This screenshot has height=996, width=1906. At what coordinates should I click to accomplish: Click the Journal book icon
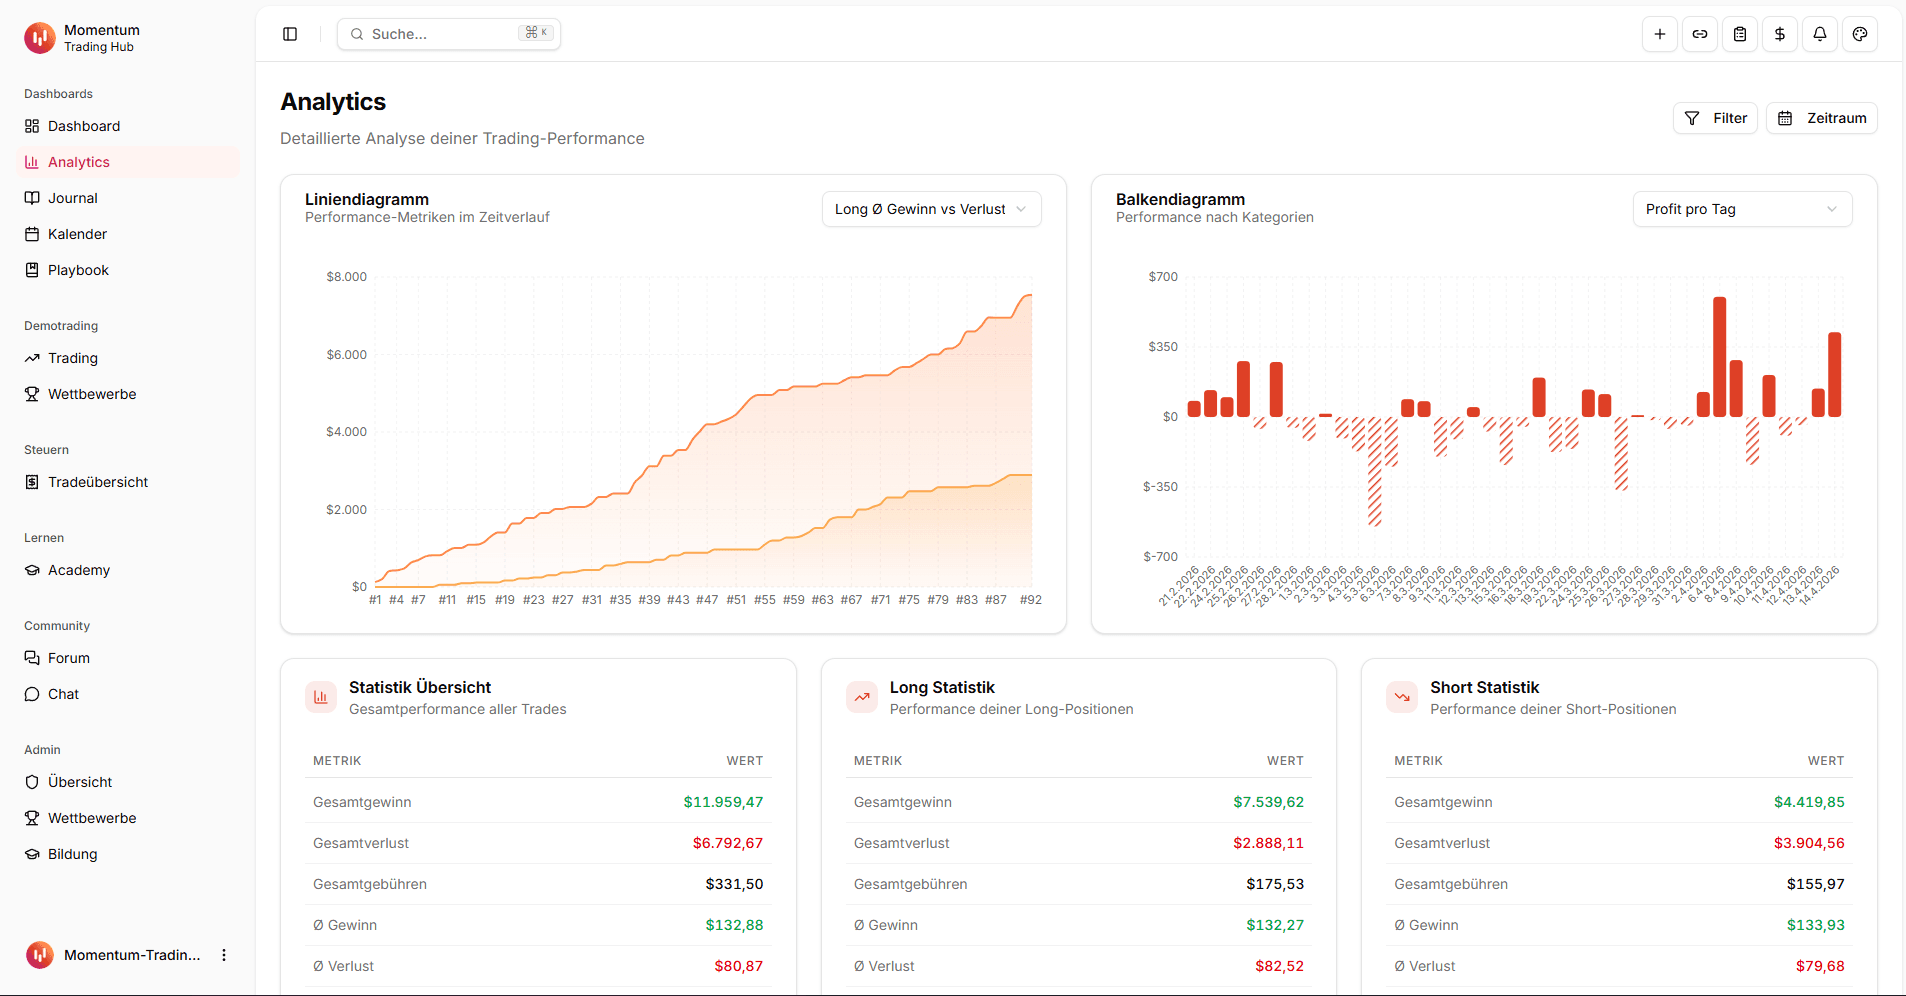tap(32, 198)
